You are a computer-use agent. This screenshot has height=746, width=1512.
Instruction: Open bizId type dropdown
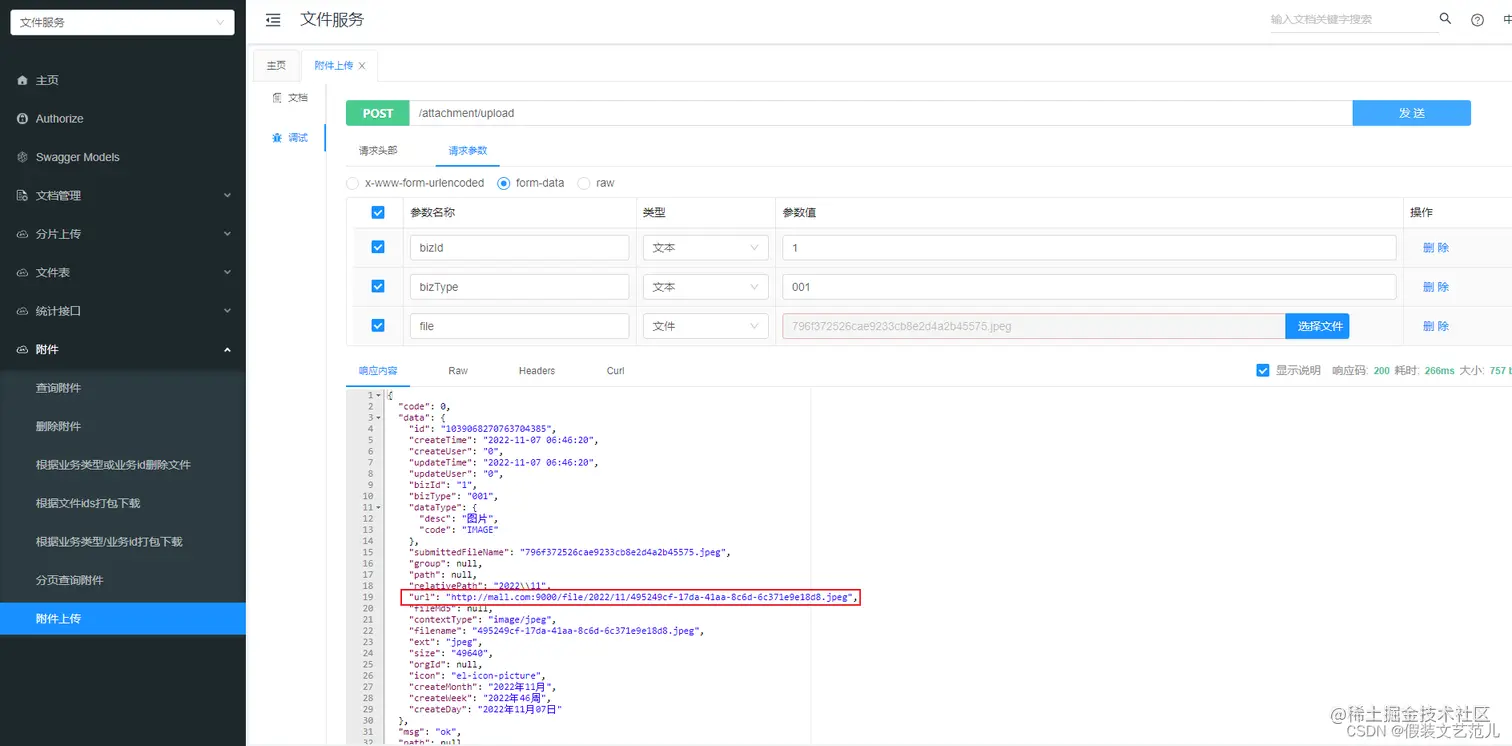[705, 247]
